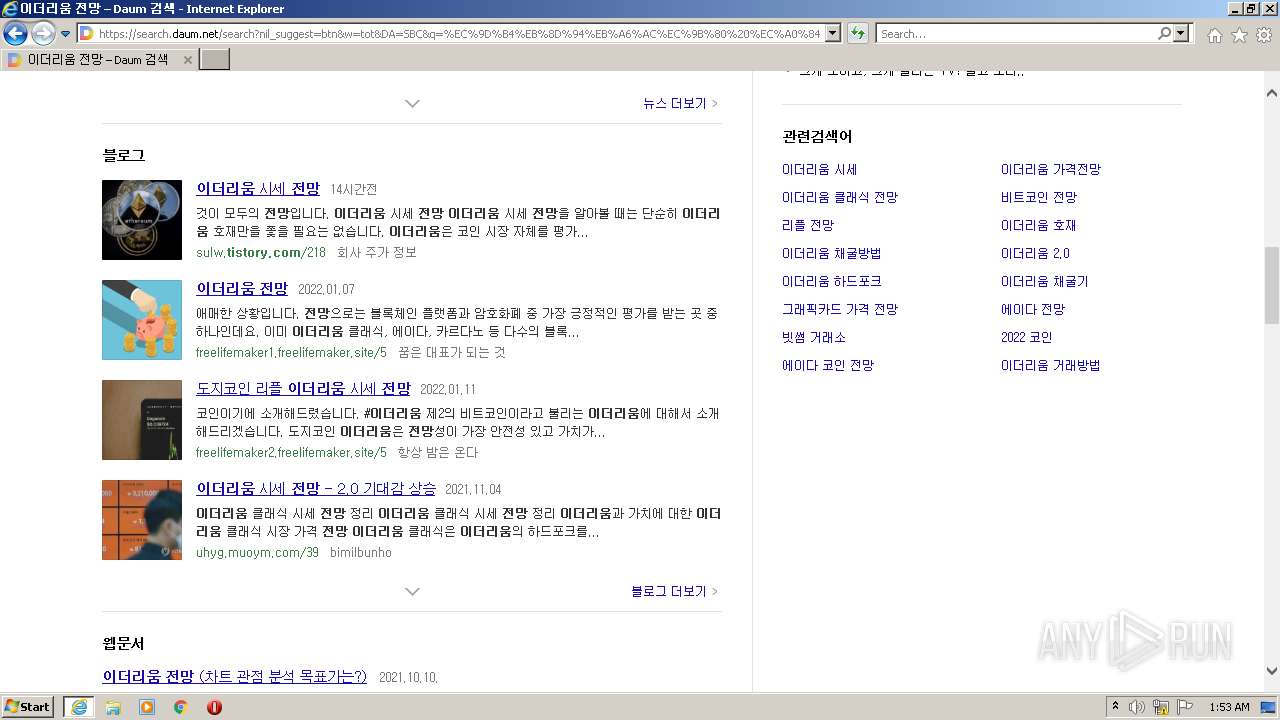
Task: Expand blog results with chevron
Action: pos(412,592)
